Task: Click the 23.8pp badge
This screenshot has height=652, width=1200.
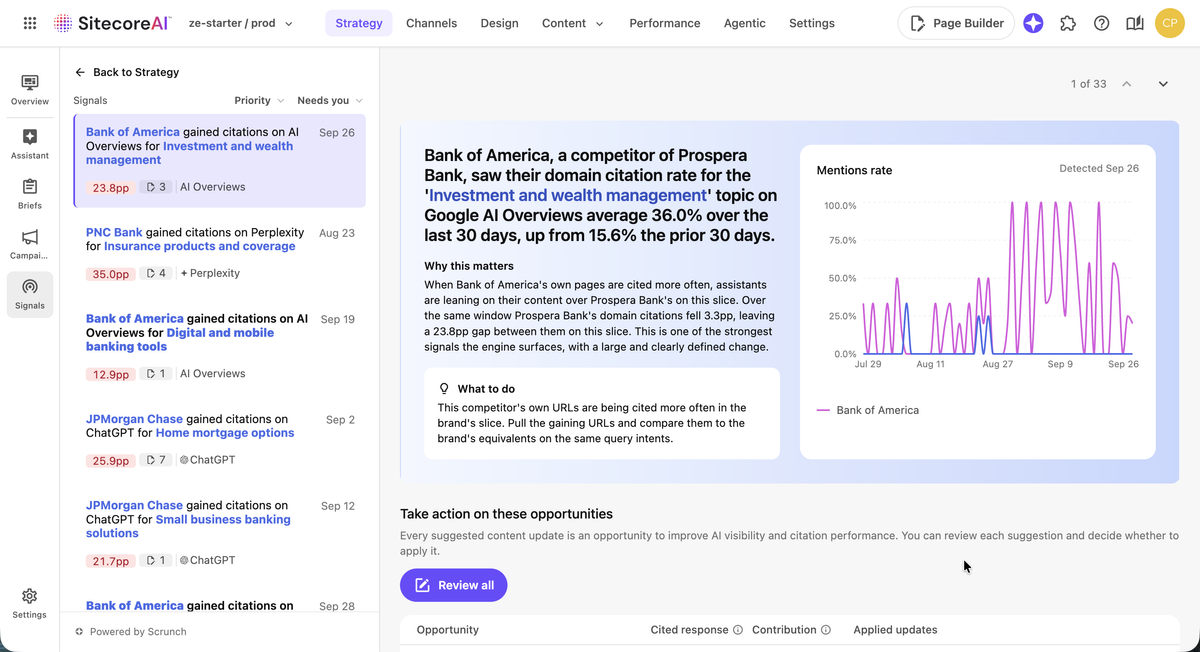Action: 110,188
